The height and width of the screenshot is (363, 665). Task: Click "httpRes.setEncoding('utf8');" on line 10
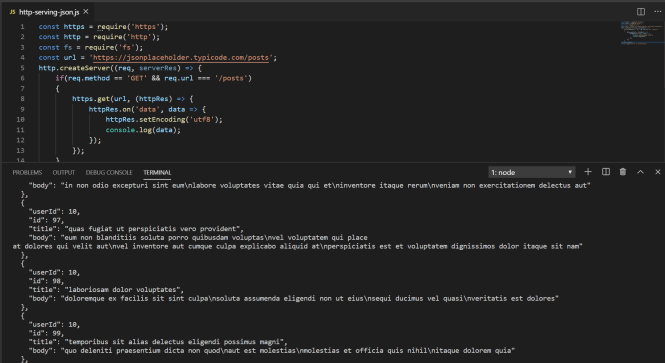tap(164, 120)
